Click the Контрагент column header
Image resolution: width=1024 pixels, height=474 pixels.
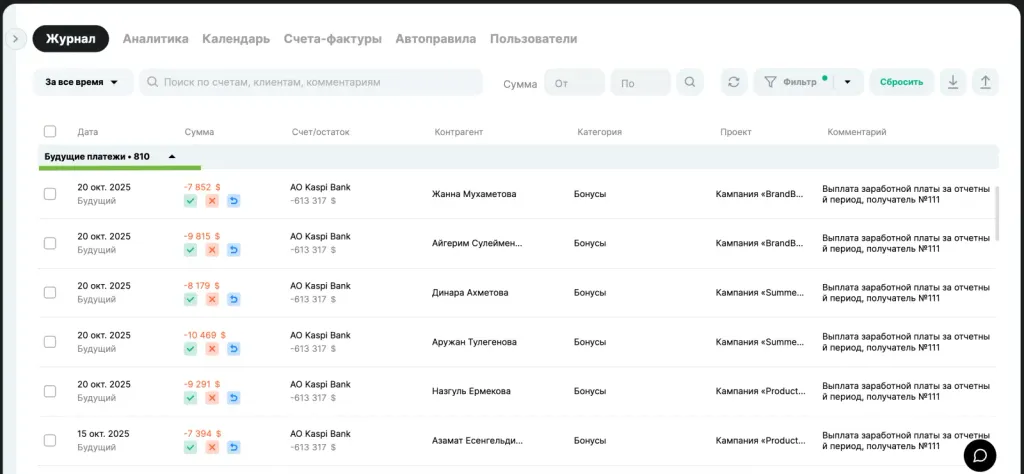point(458,132)
